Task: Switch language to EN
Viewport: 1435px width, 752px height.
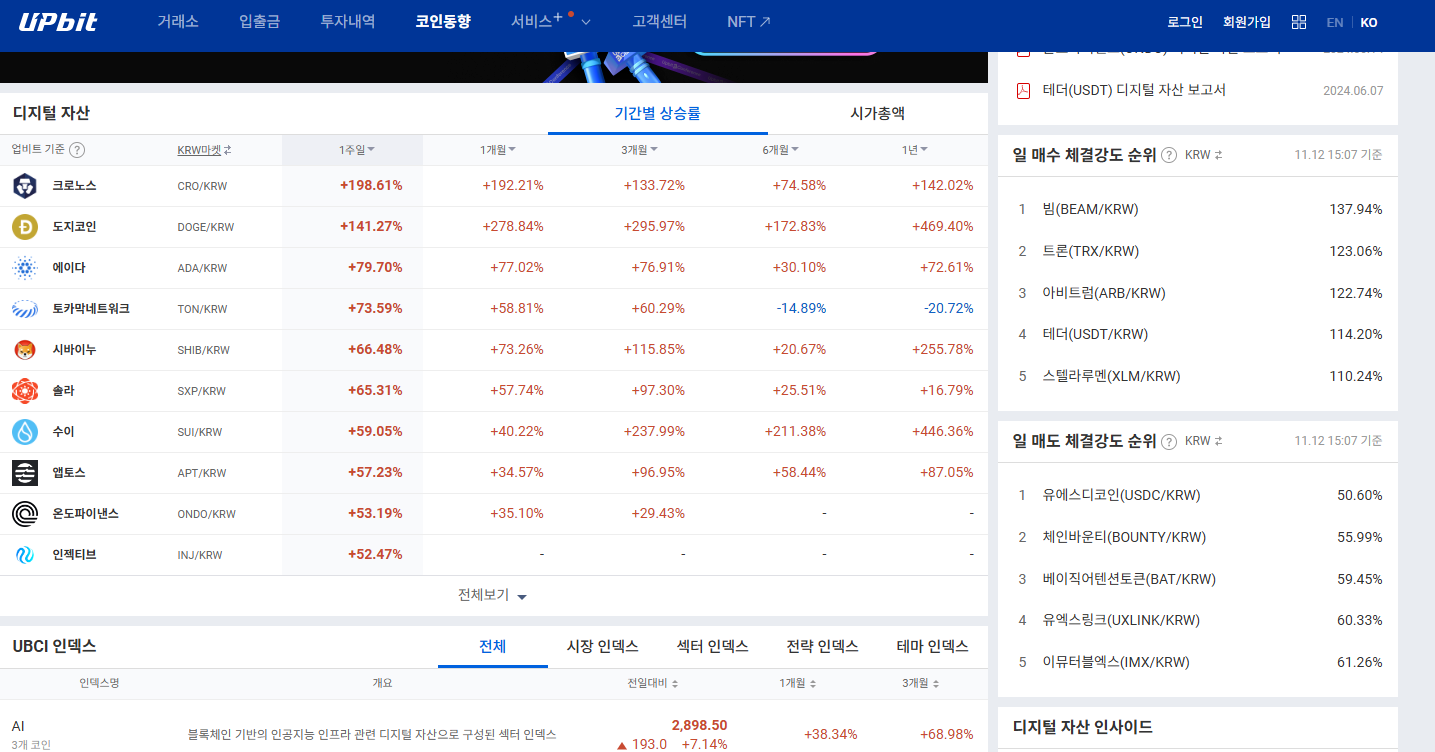Action: tap(1335, 22)
